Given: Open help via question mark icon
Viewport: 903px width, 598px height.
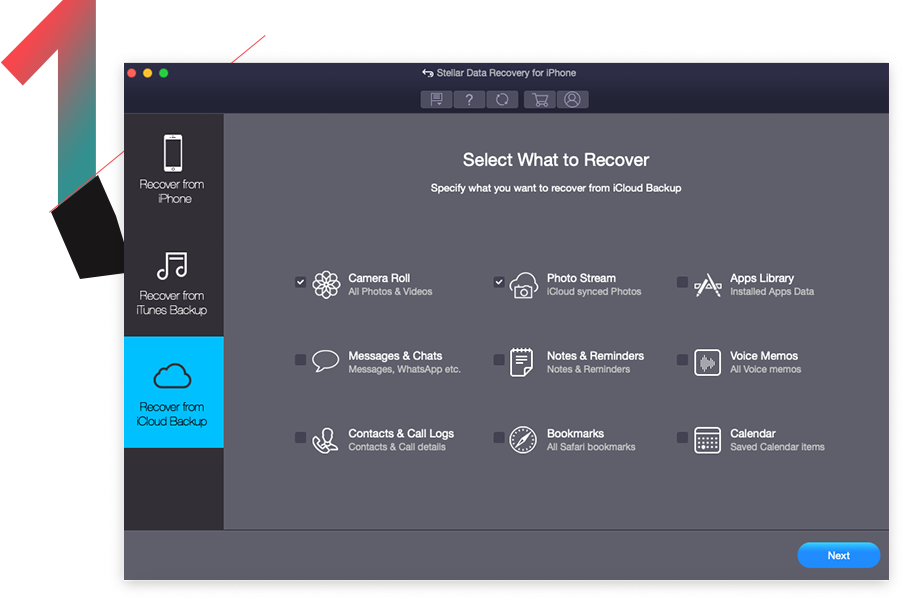Looking at the screenshot, I should 469,99.
